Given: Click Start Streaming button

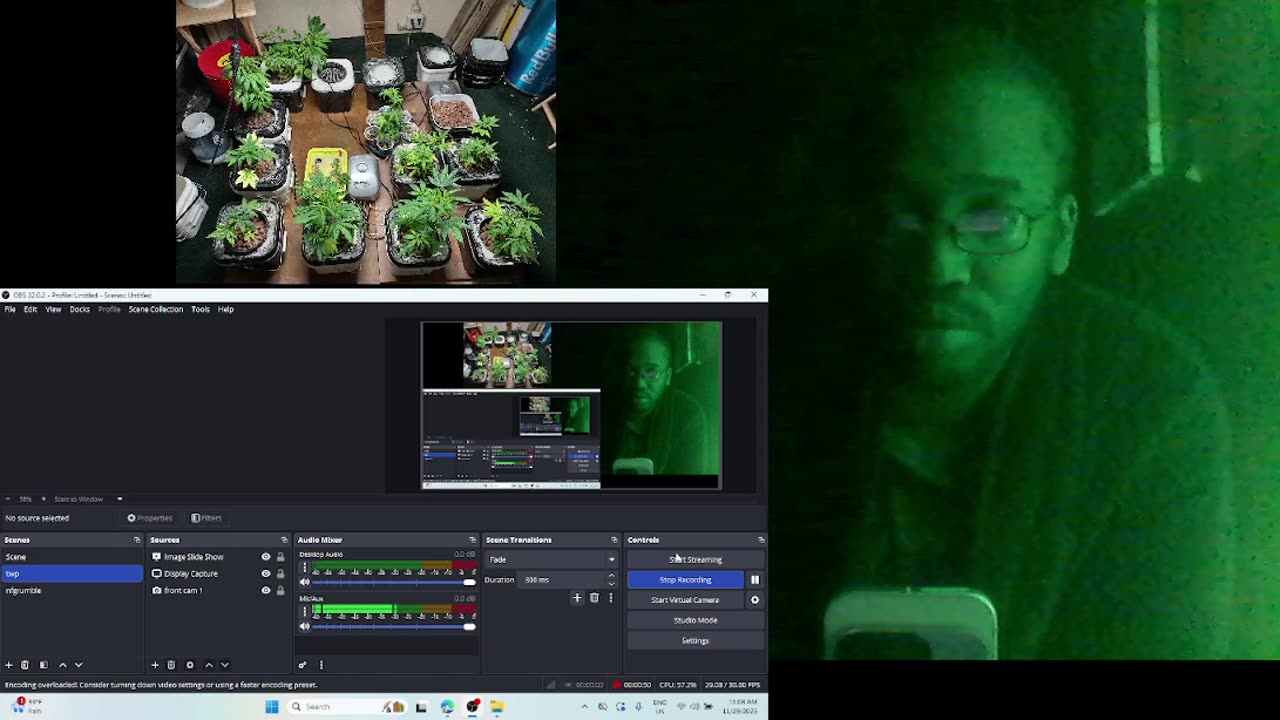Looking at the screenshot, I should pyautogui.click(x=695, y=560).
